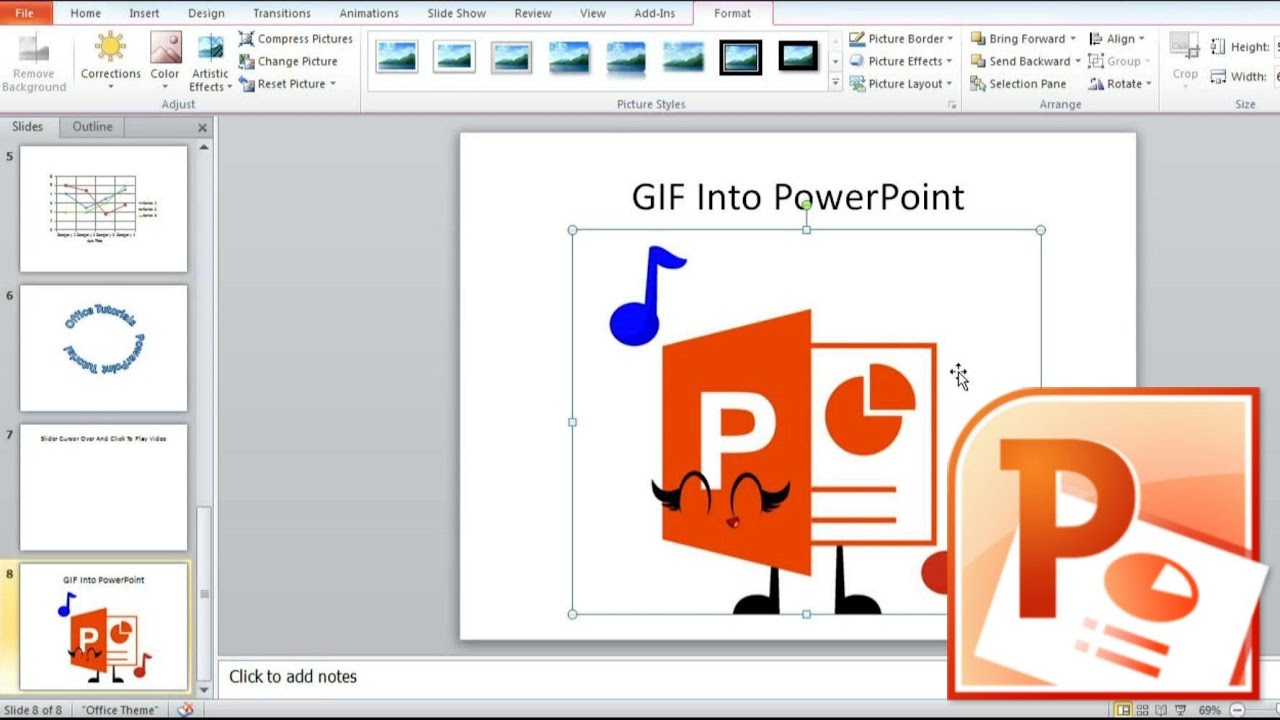Apply the first picture style thumbnail

pyautogui.click(x=397, y=57)
